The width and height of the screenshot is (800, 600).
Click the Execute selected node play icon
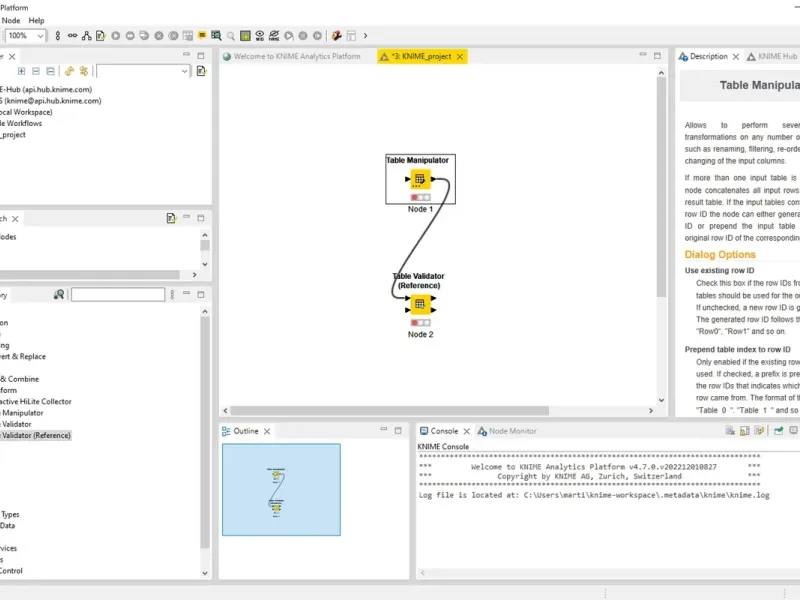click(116, 36)
